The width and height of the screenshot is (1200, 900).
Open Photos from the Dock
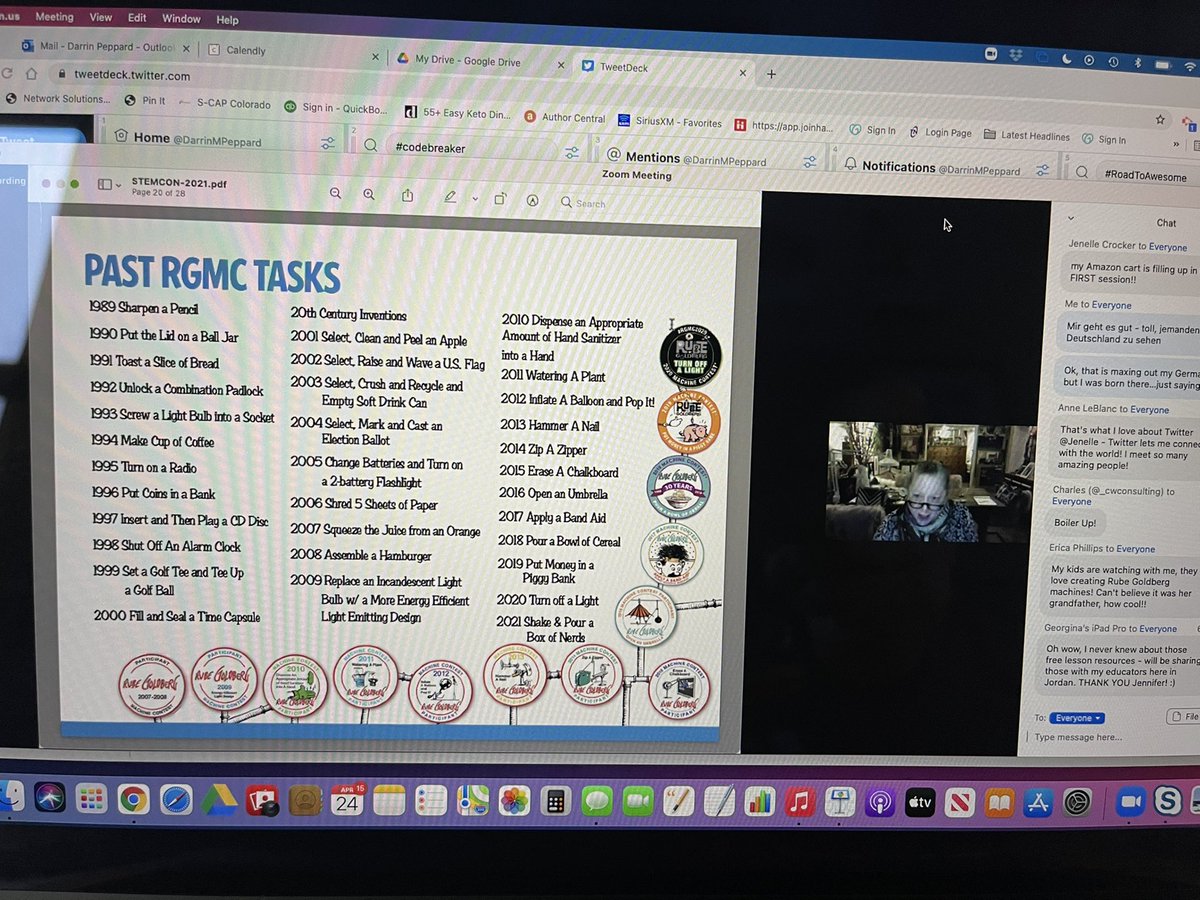pos(514,801)
